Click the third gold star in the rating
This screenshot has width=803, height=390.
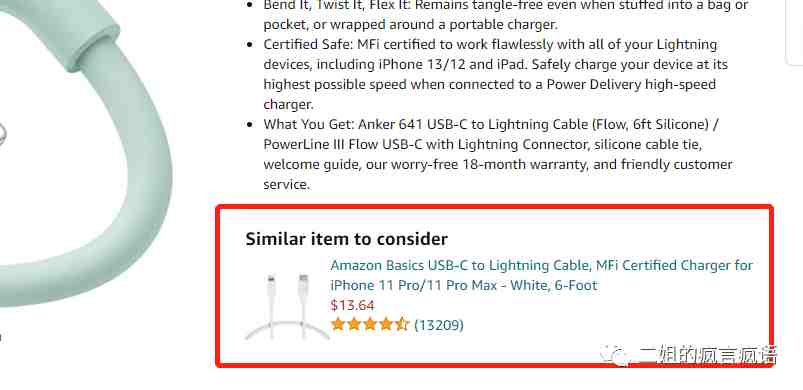(370, 324)
